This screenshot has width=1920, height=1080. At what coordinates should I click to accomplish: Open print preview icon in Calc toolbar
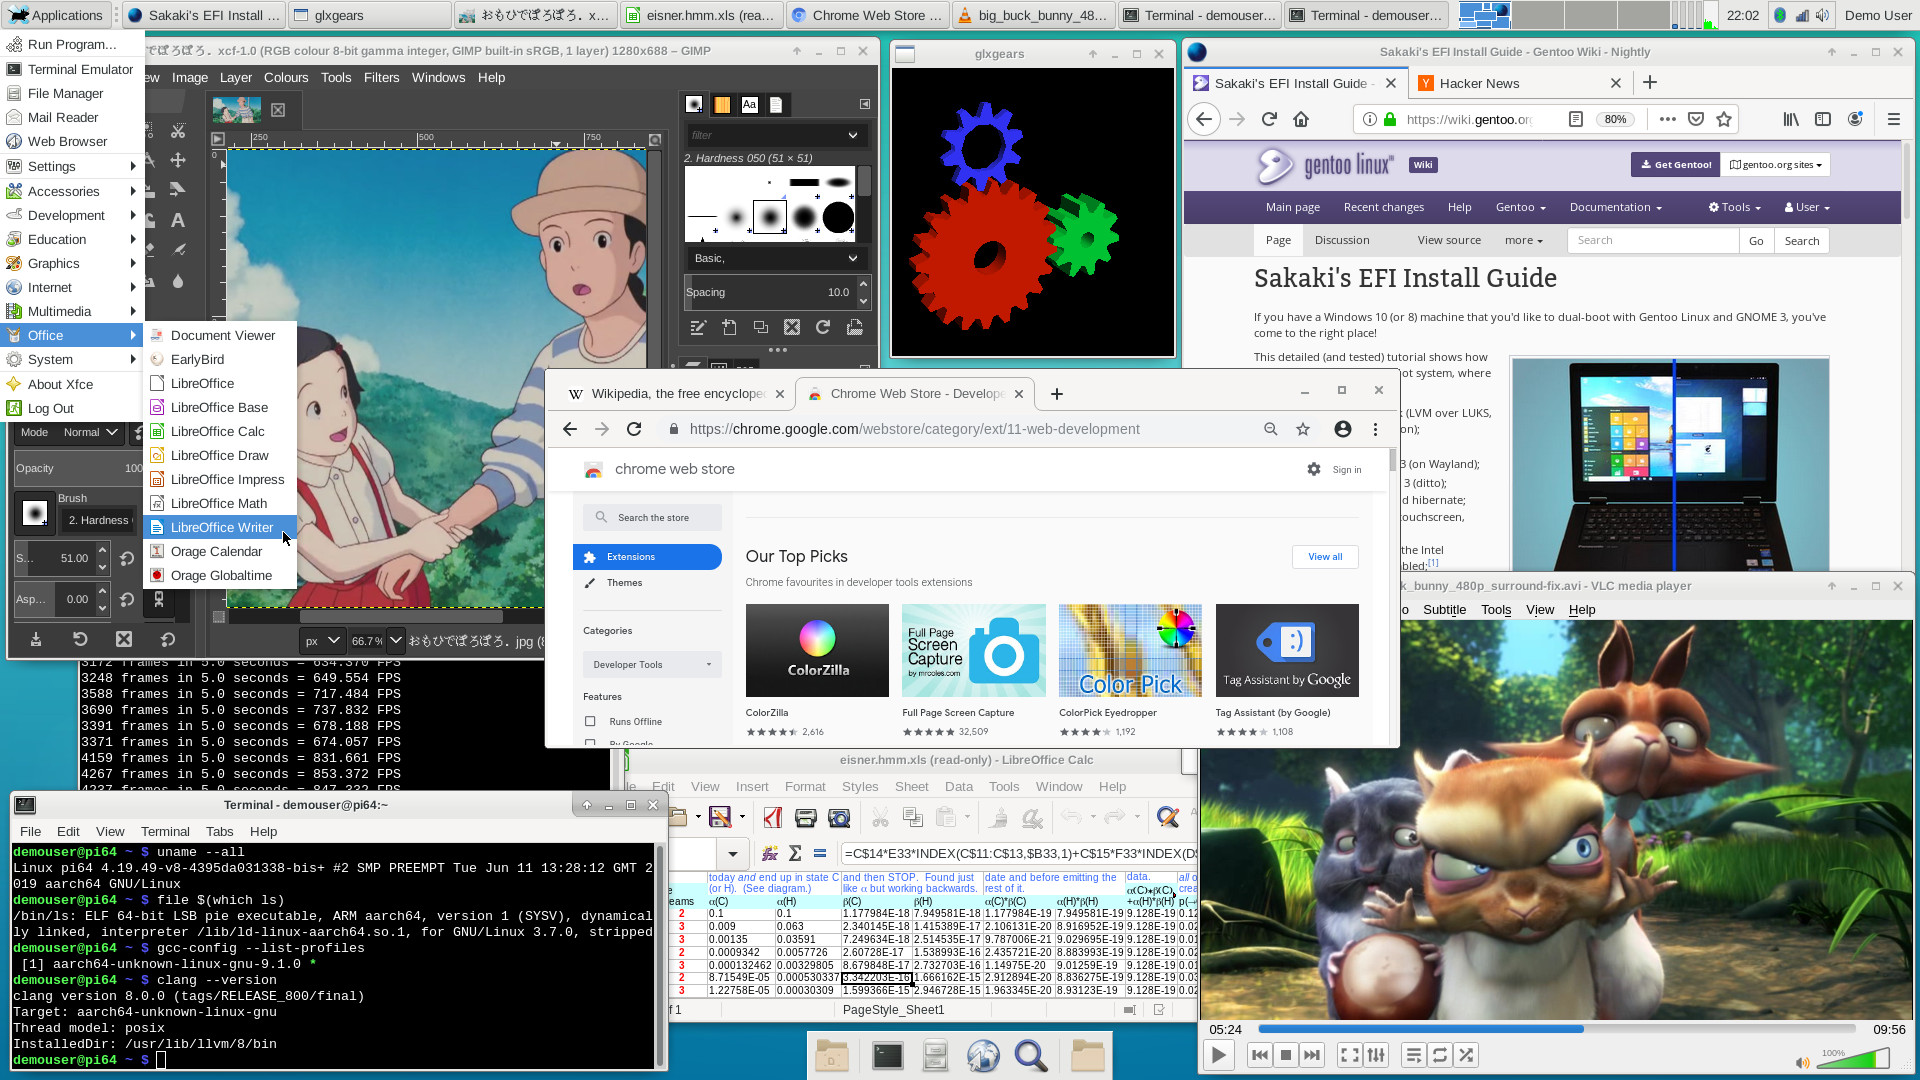(839, 818)
